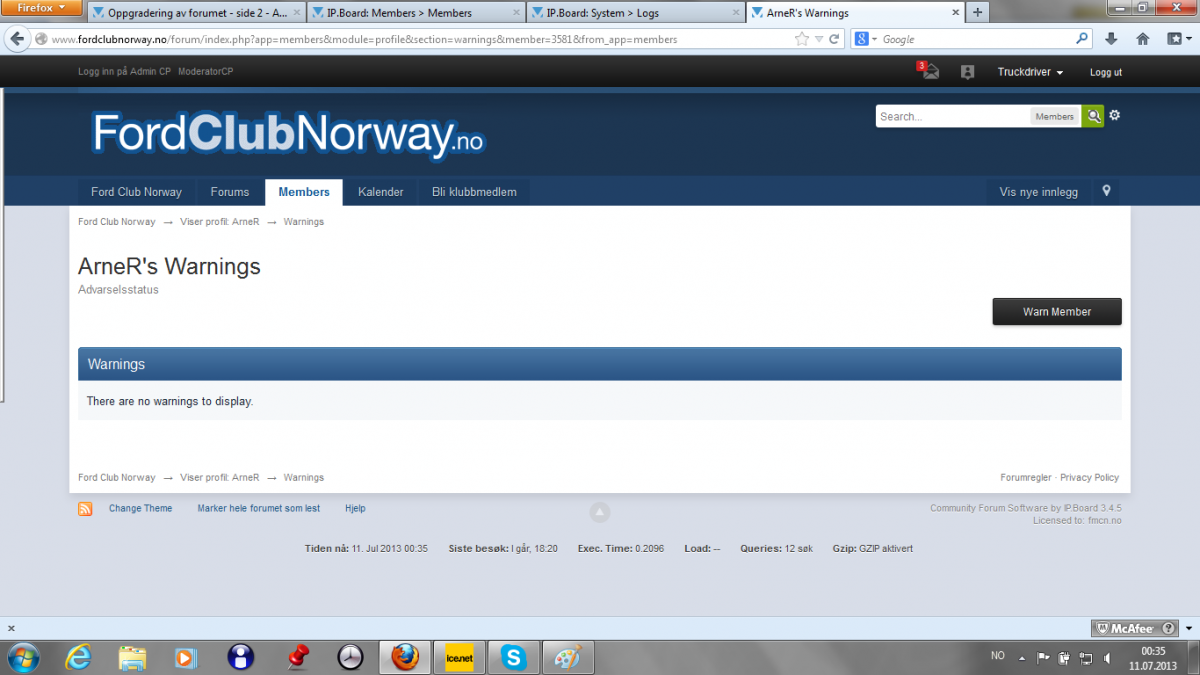Expand the Truckdriver user dropdown

pos(1030,72)
